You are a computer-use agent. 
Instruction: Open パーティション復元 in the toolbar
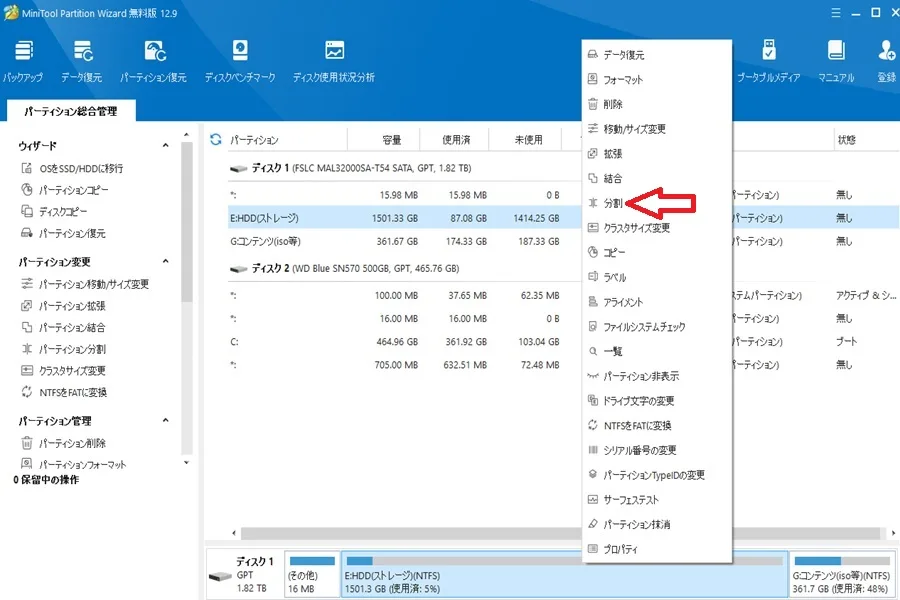click(153, 61)
